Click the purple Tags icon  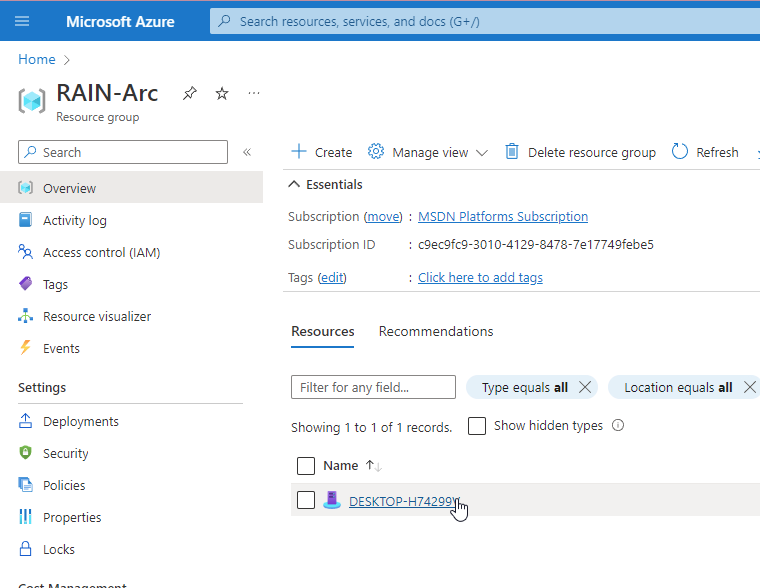click(25, 284)
